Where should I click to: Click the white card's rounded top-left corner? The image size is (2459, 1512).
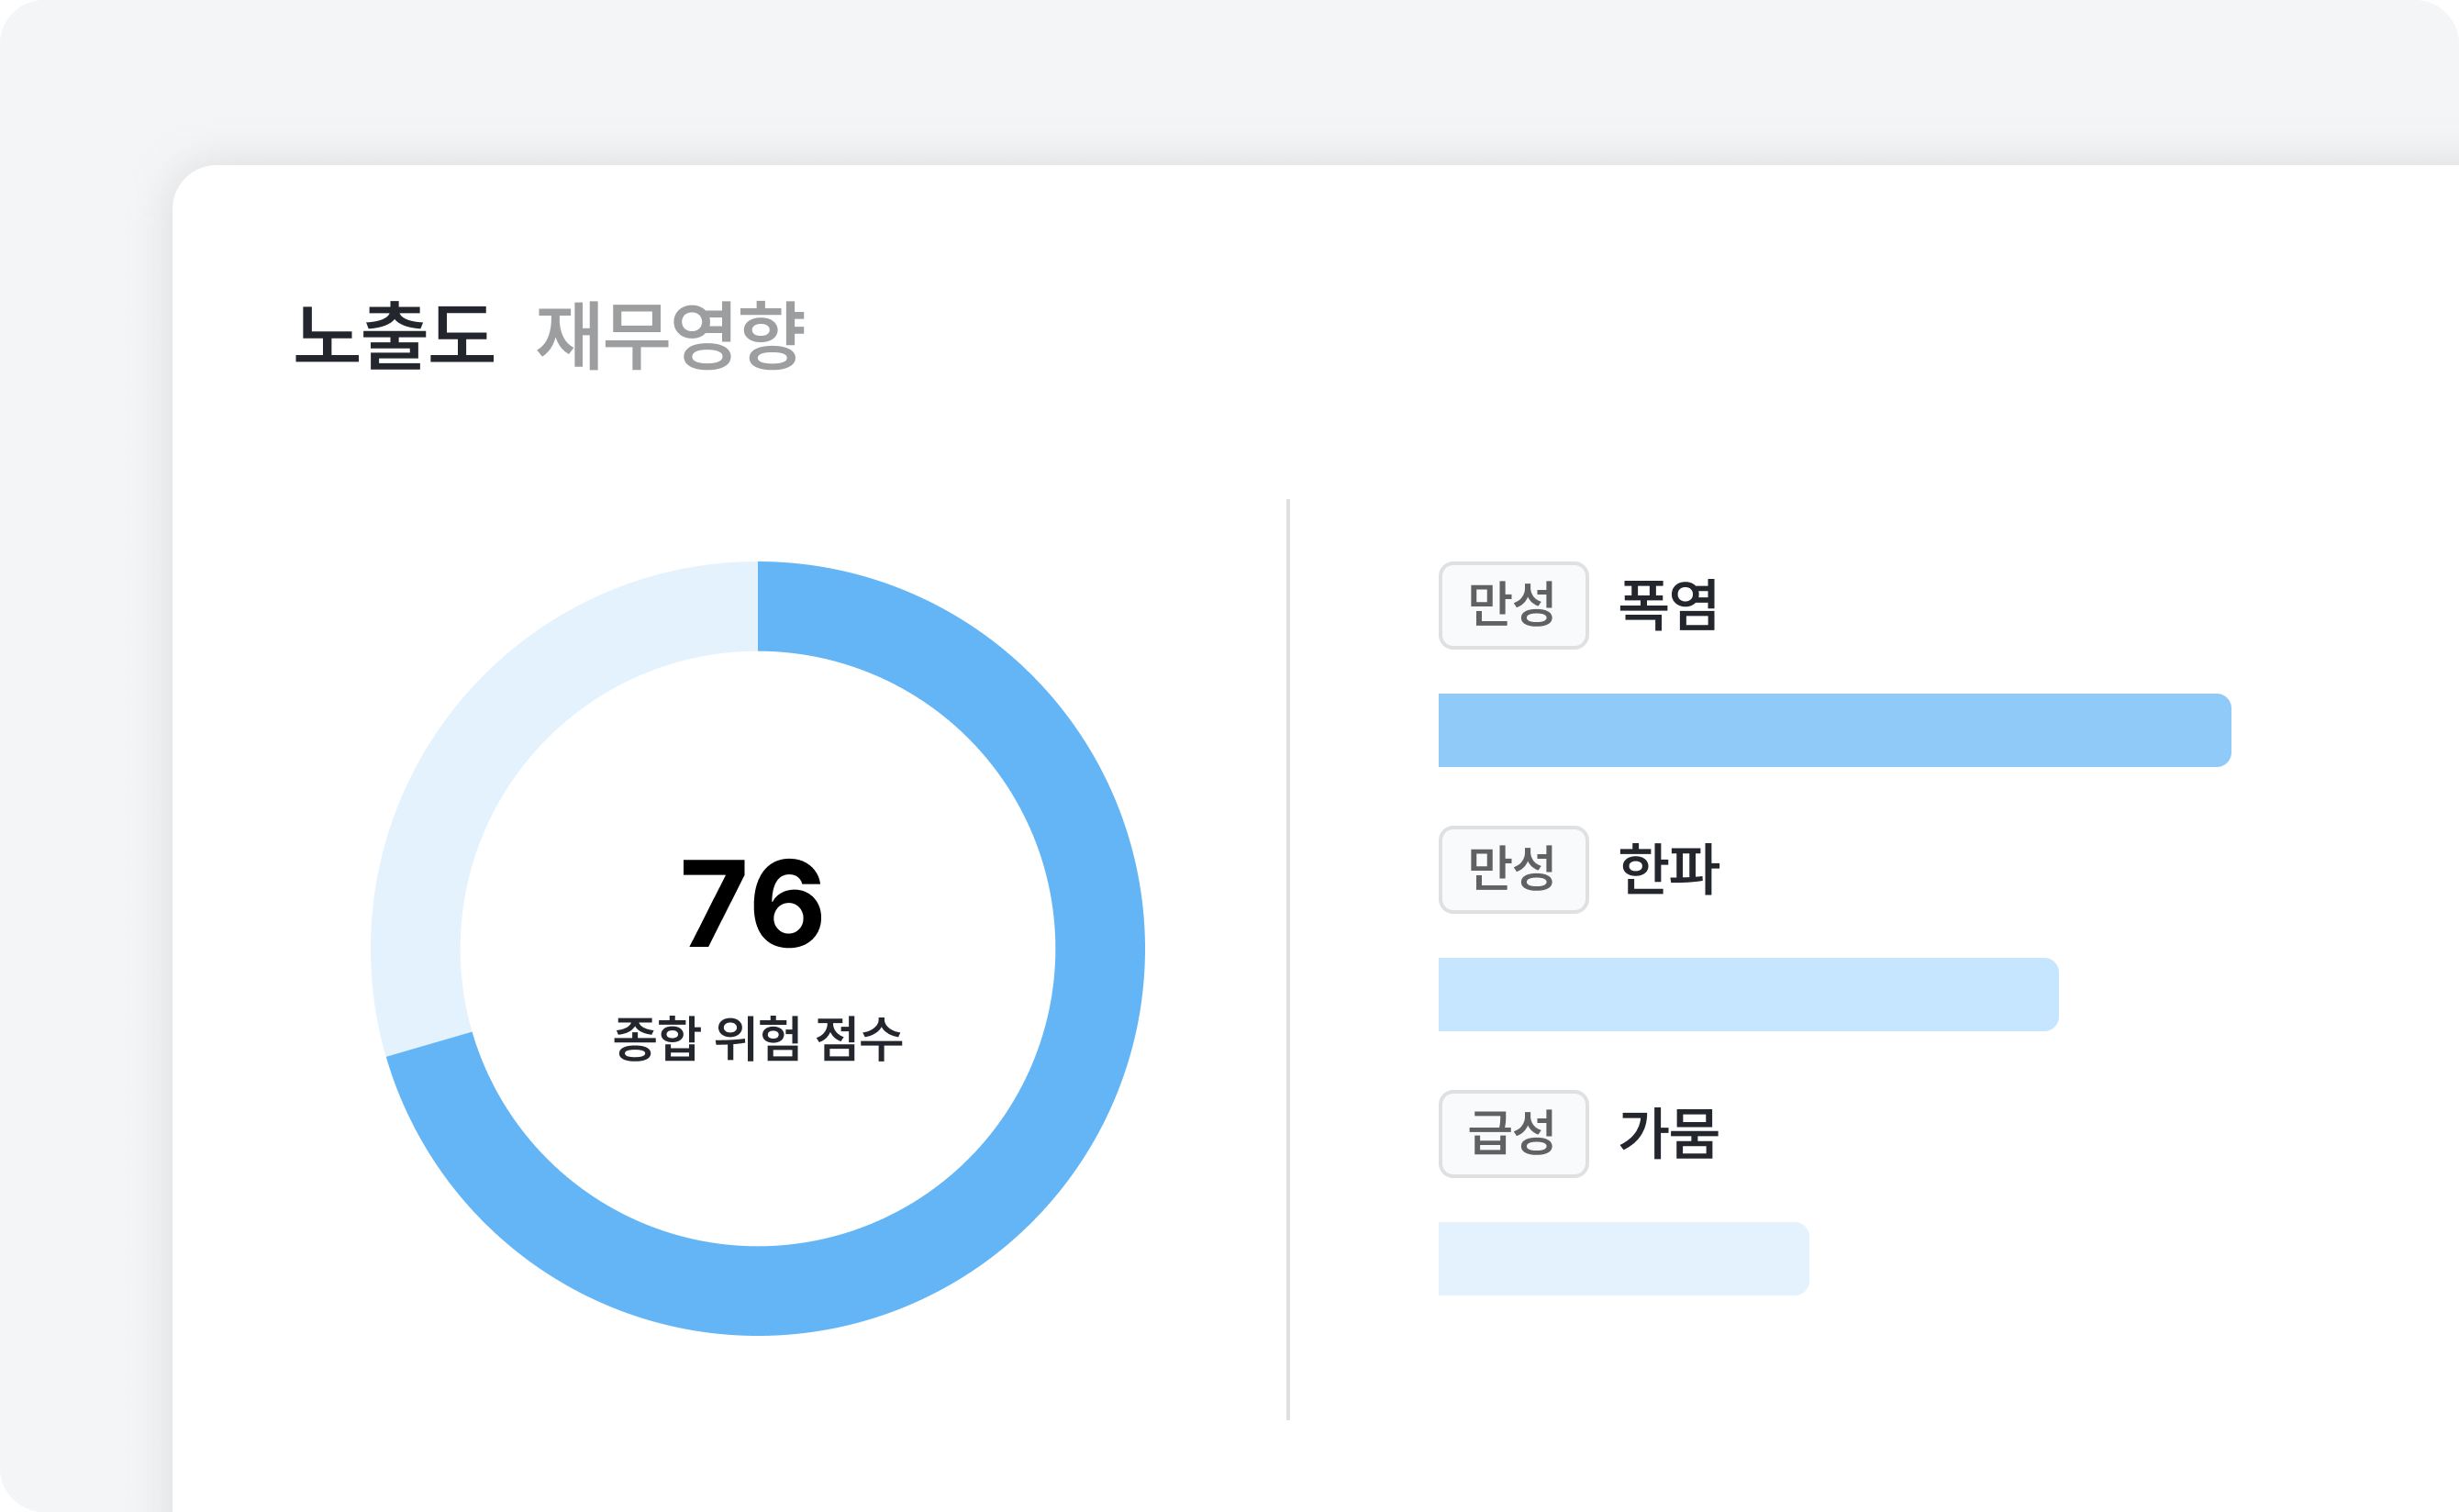point(196,190)
